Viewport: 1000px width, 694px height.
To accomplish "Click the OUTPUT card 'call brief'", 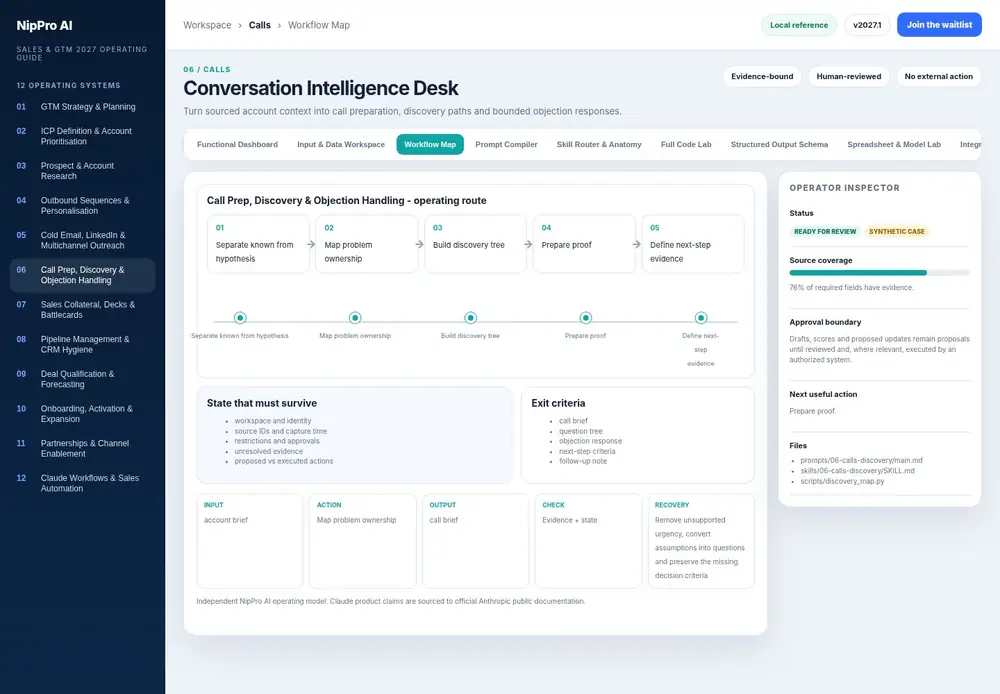I will [475, 541].
